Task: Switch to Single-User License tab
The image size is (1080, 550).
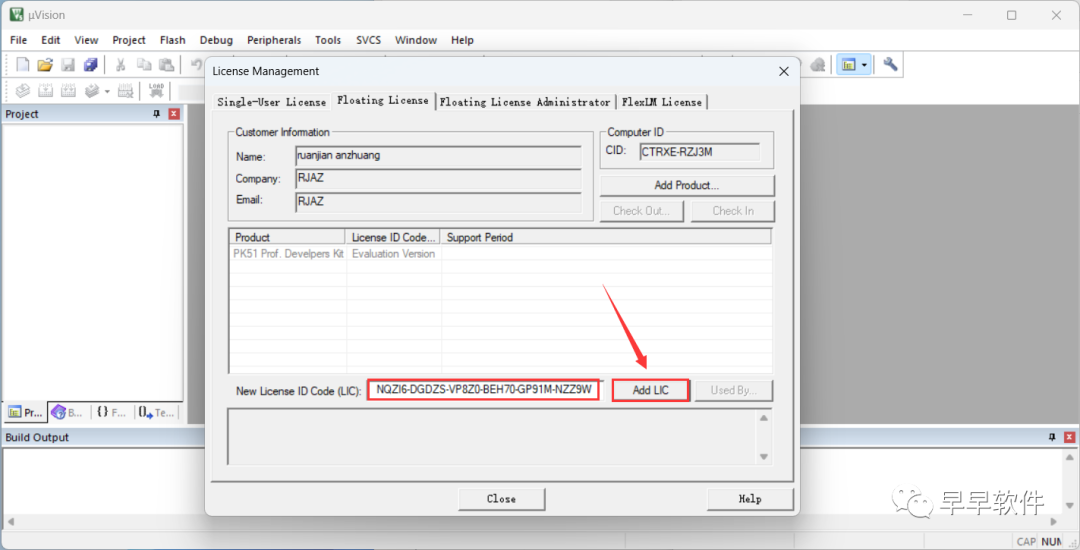Action: (271, 102)
